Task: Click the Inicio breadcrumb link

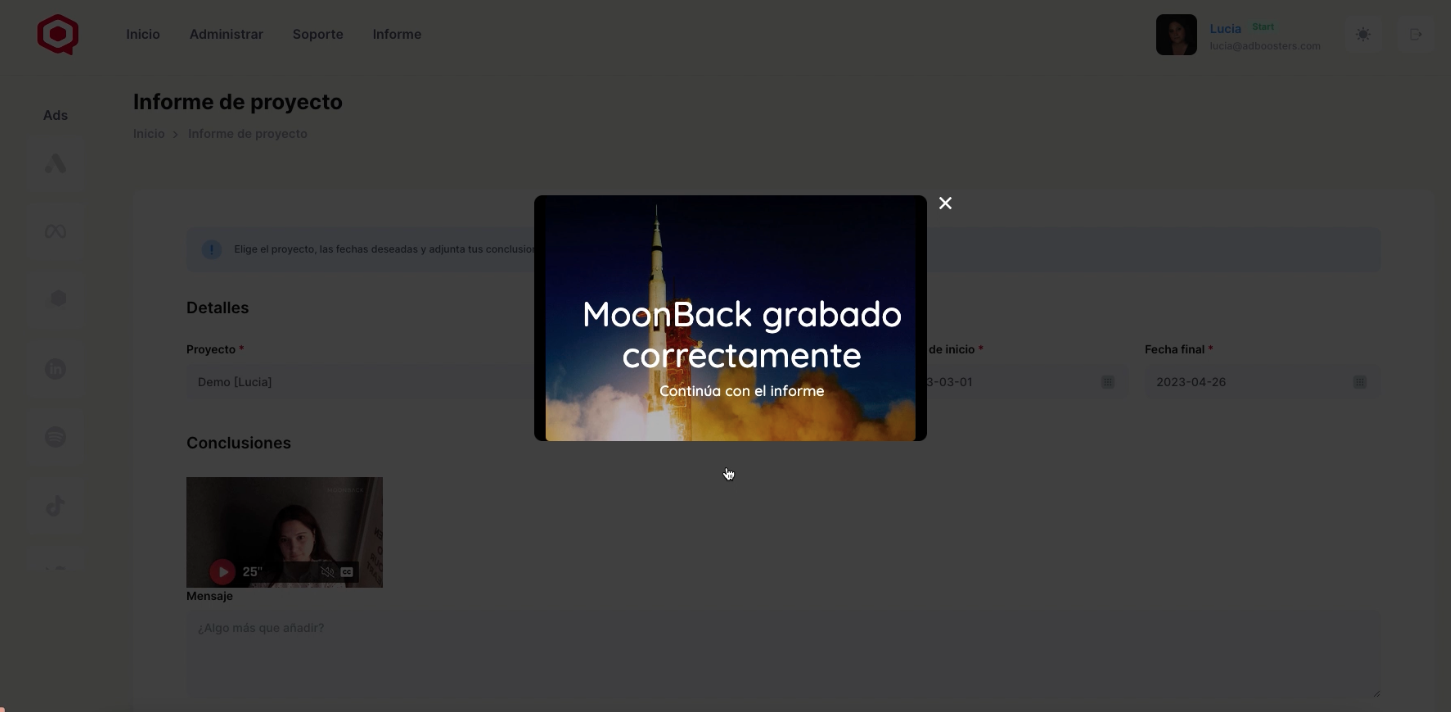Action: click(148, 134)
